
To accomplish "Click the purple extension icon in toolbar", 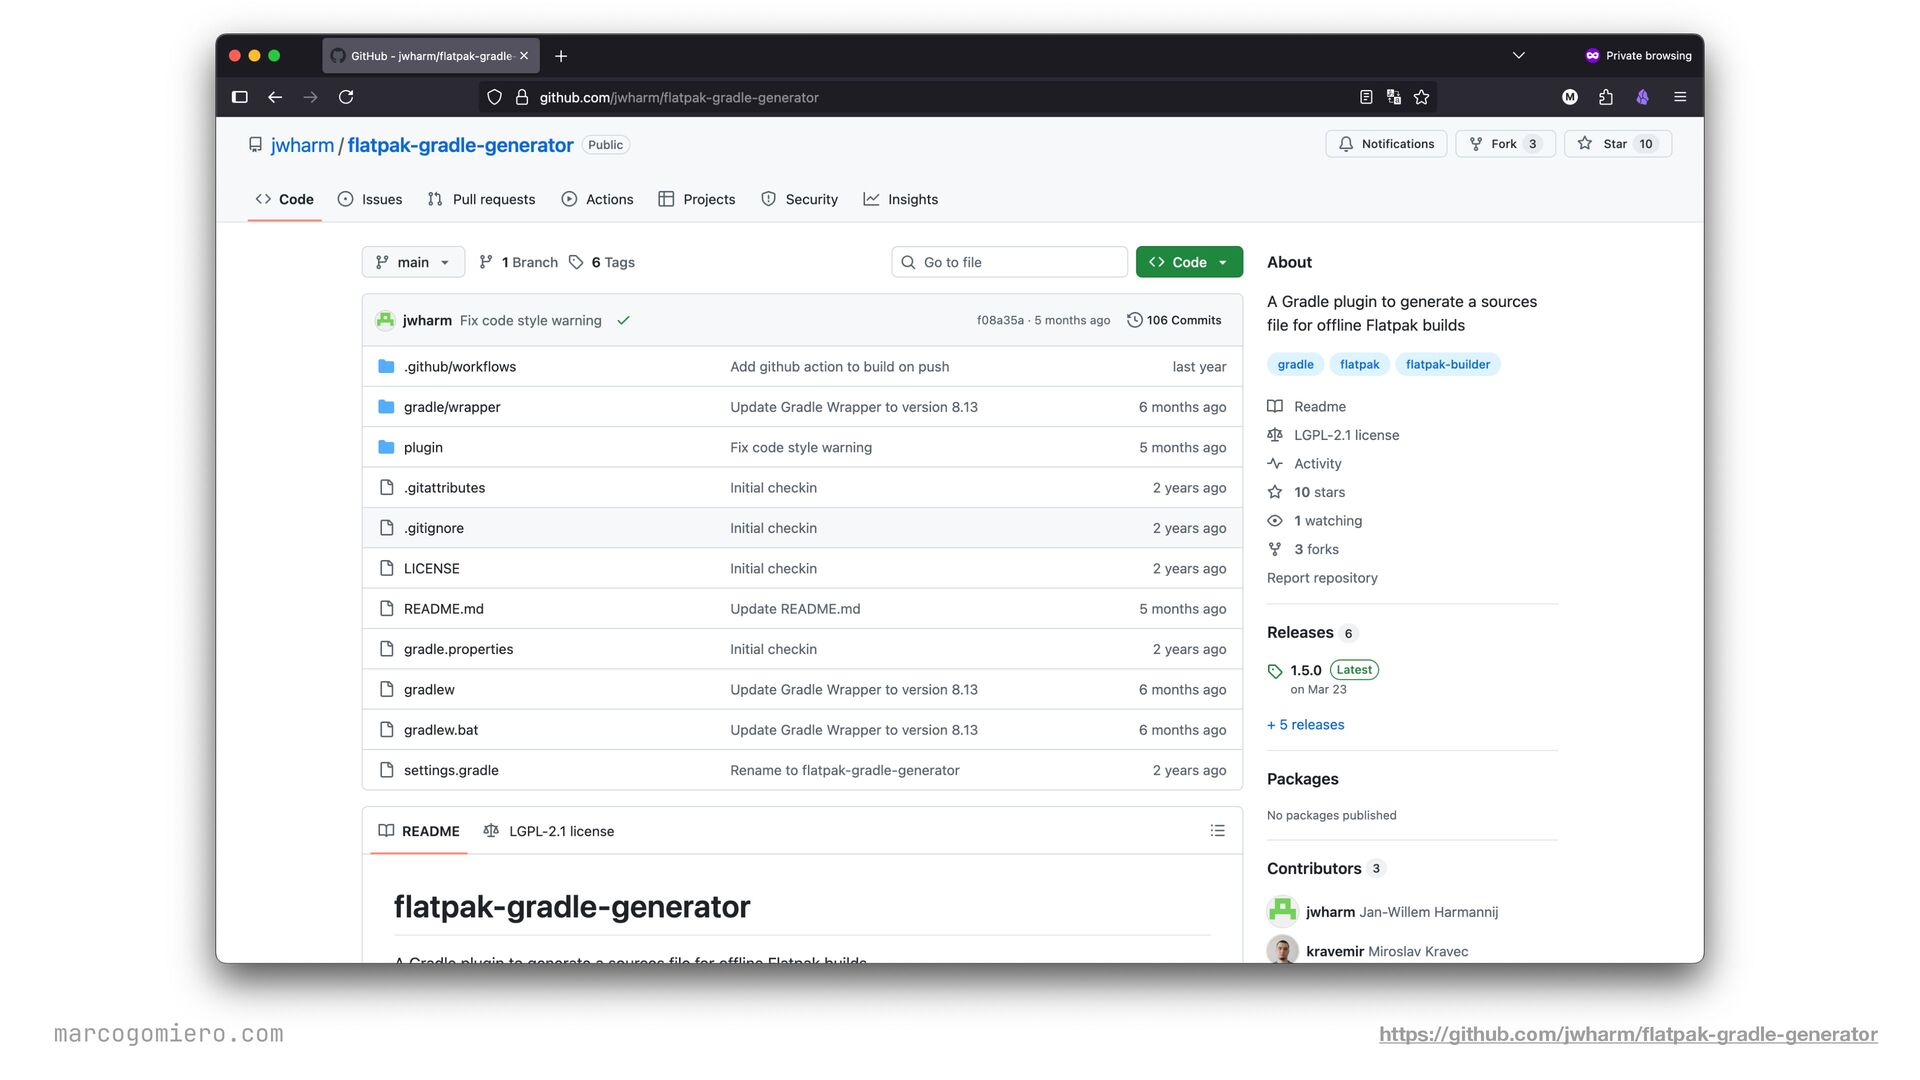I will coord(1642,97).
